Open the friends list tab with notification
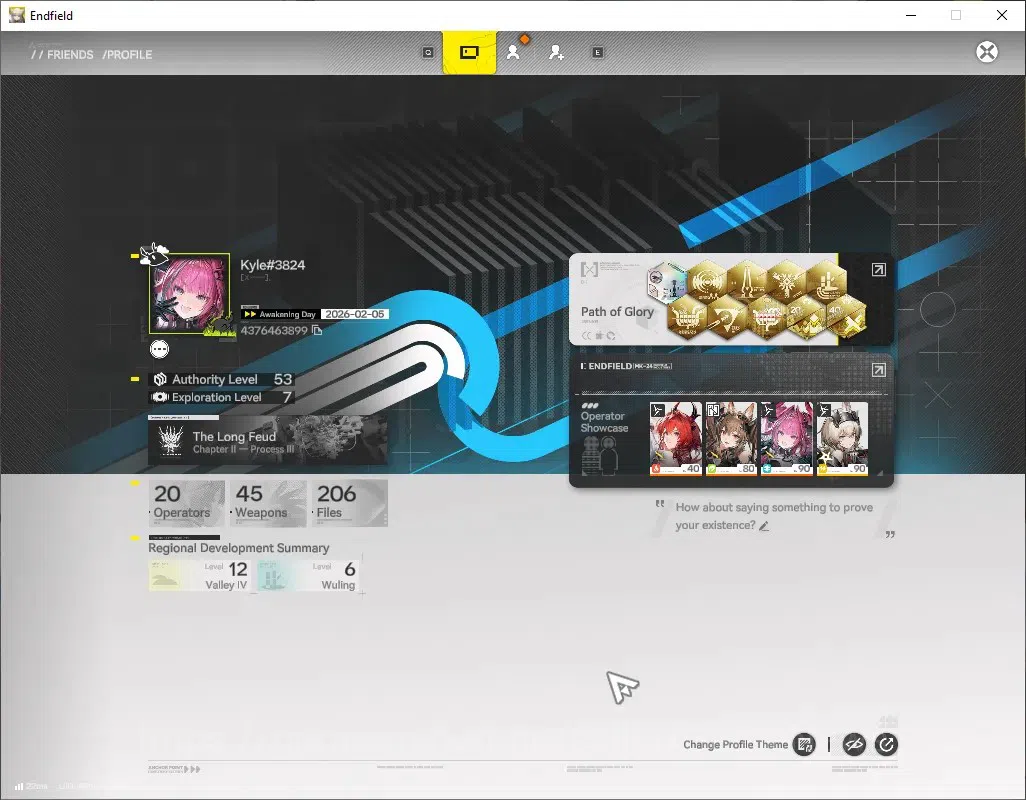The image size is (1026, 800). [514, 52]
